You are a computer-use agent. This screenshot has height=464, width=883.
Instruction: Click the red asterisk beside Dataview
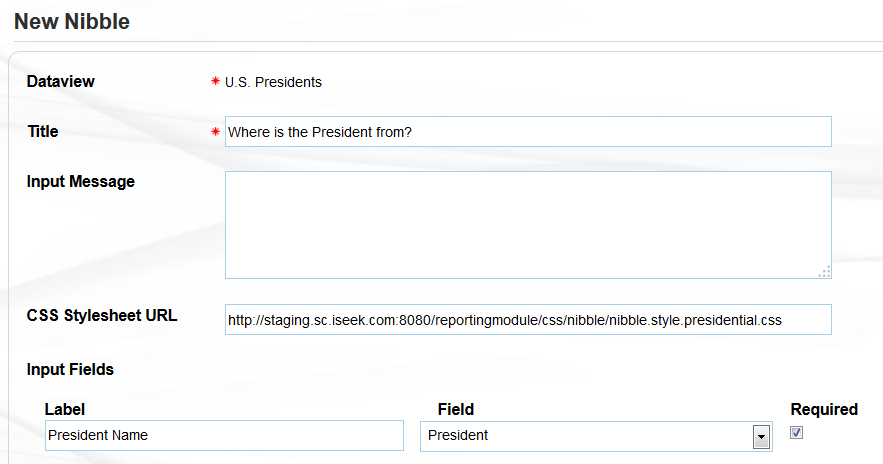click(x=215, y=82)
